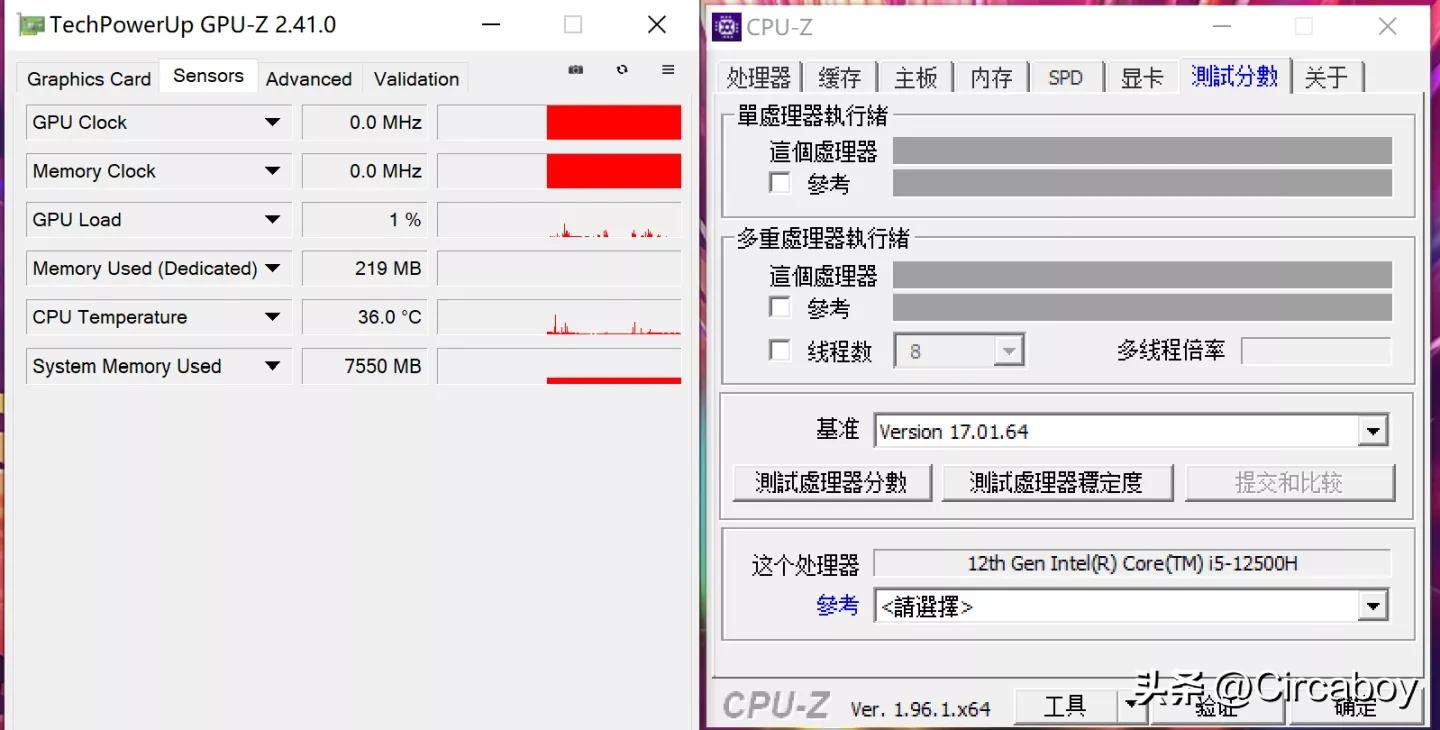The height and width of the screenshot is (730, 1440).
Task: Open the <請選擇> reference processor dropdown
Action: click(x=1375, y=606)
